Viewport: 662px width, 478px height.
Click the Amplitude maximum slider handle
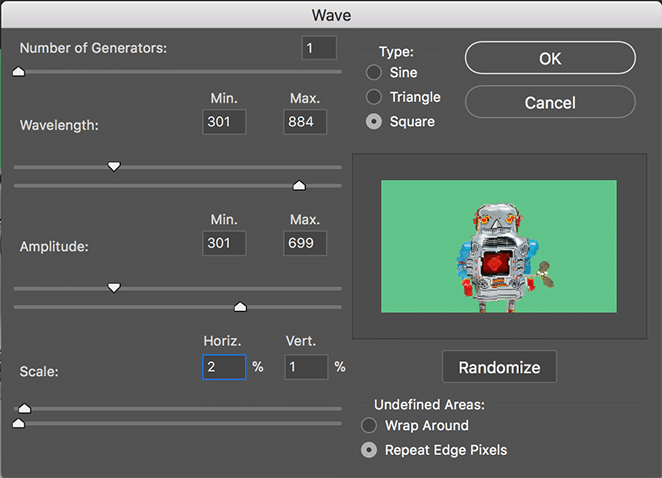(239, 307)
